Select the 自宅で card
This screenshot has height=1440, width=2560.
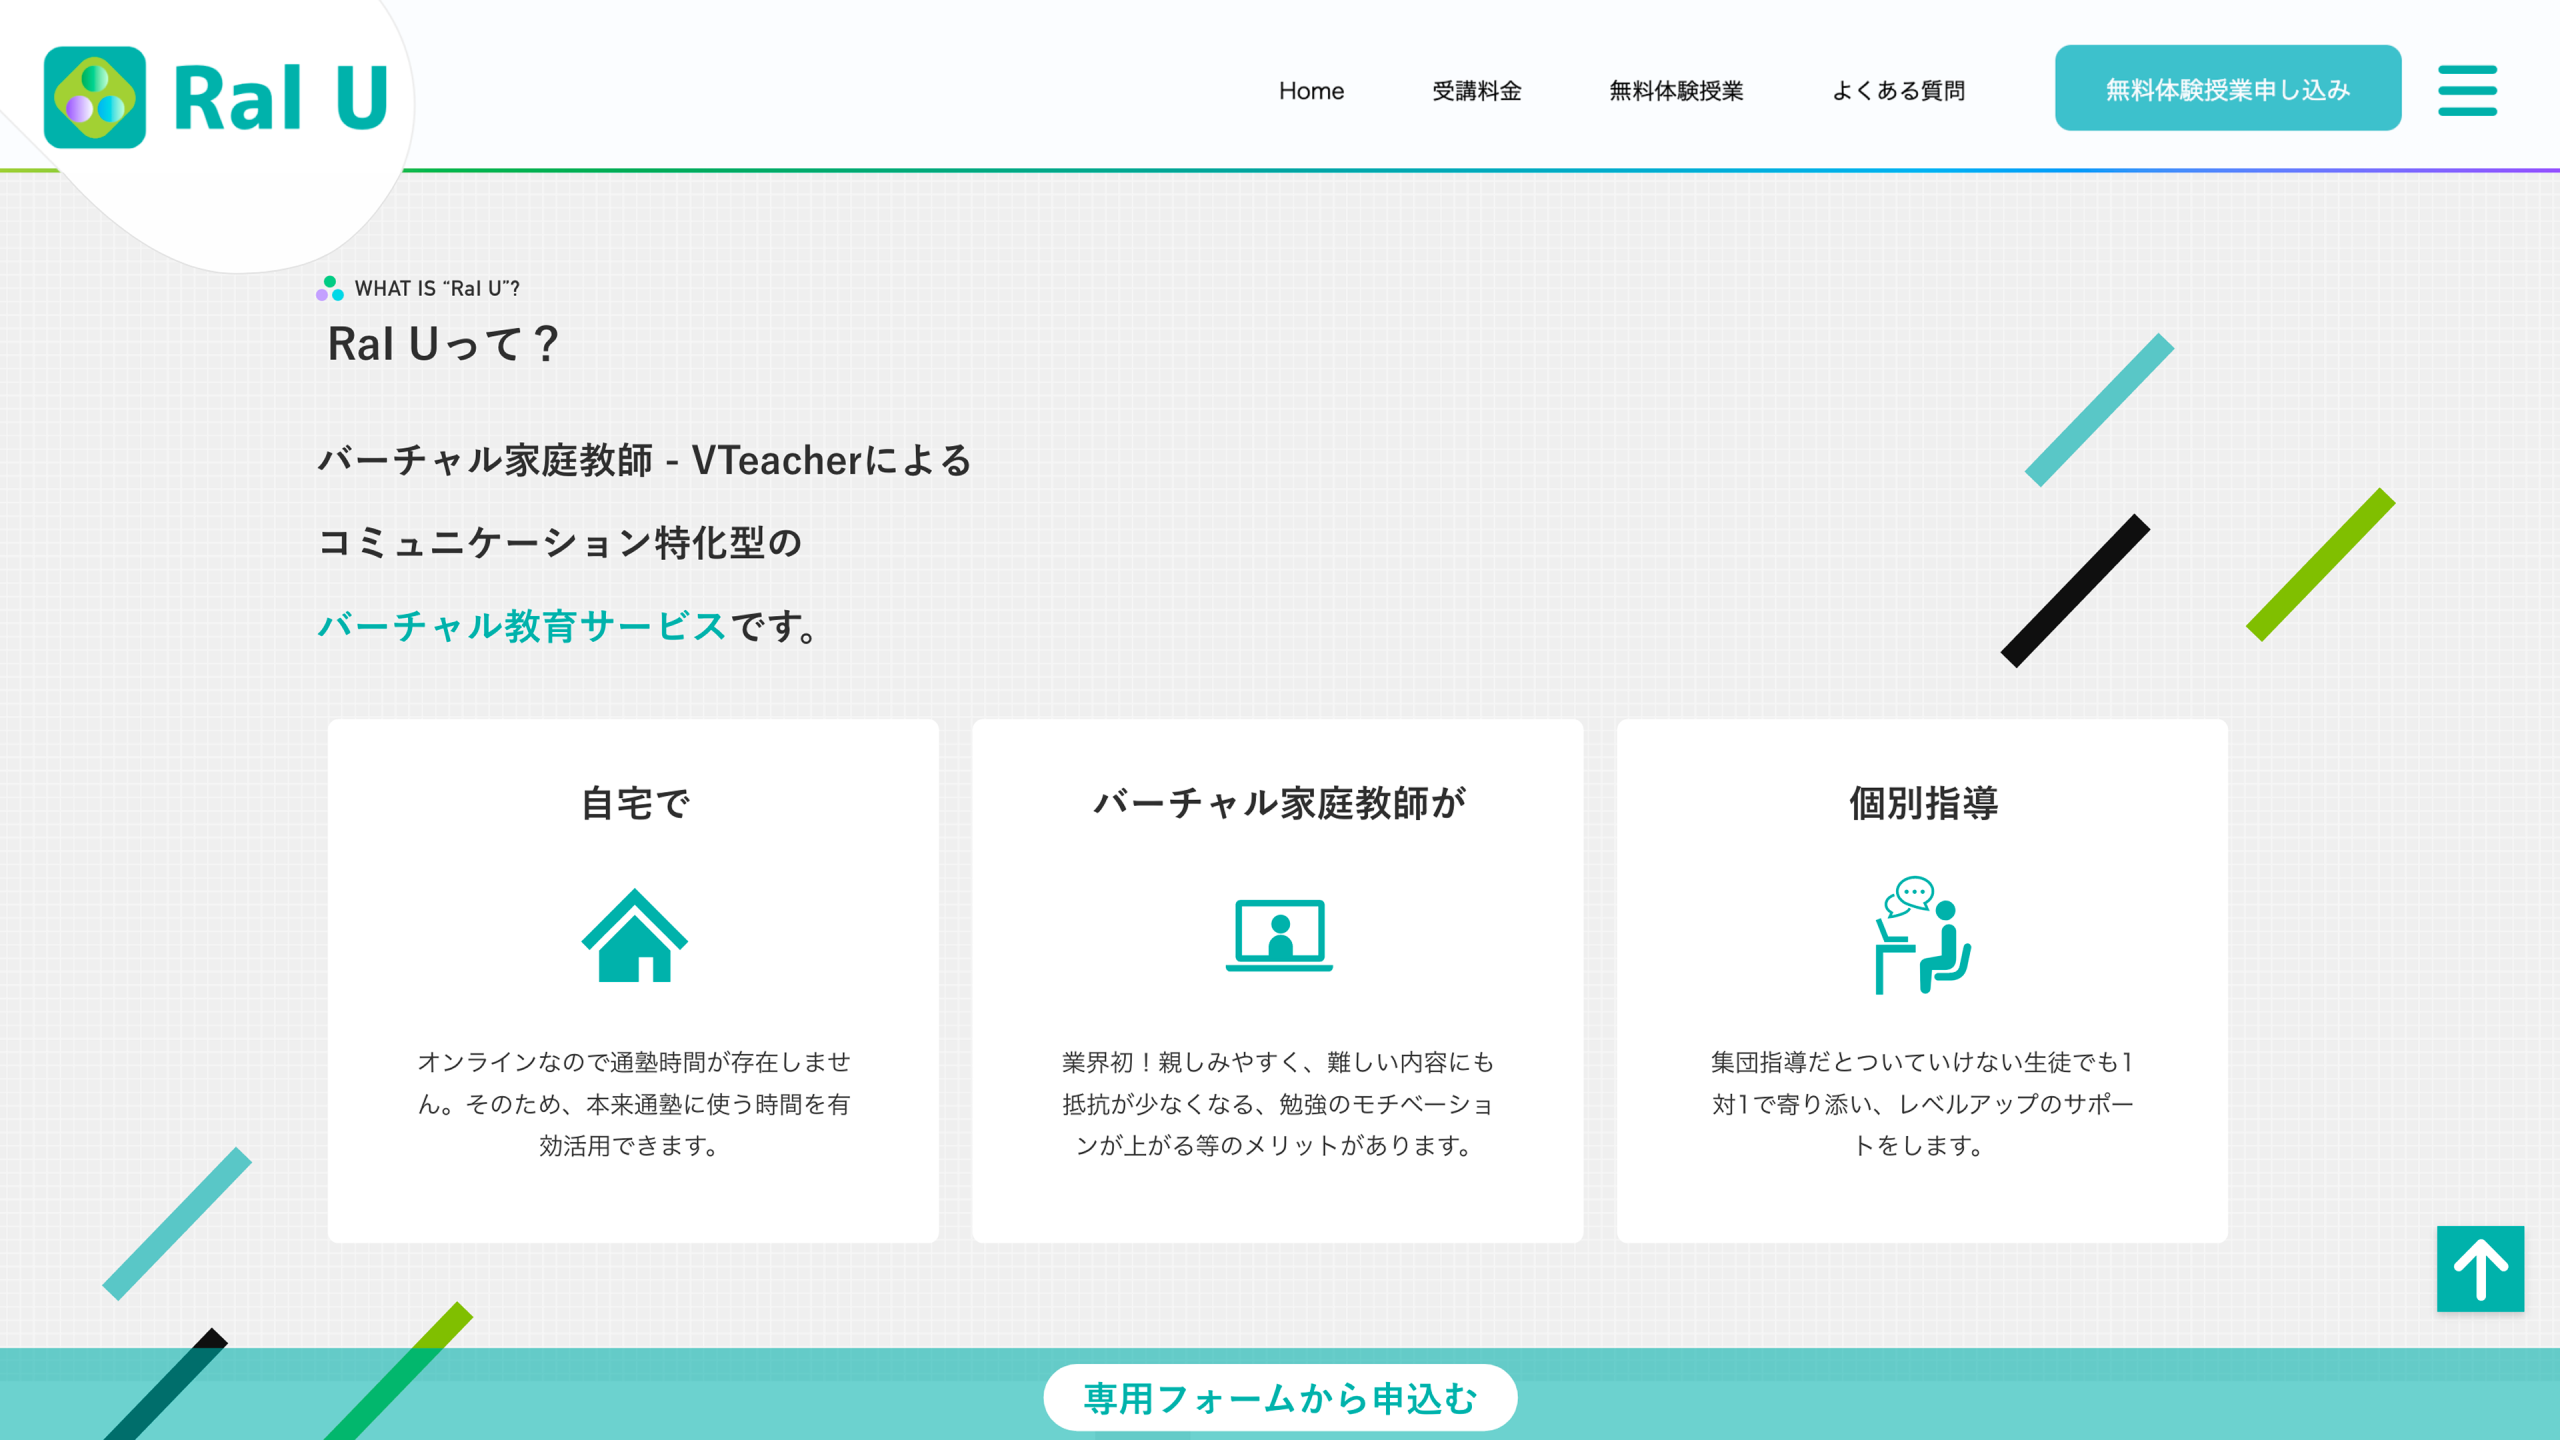tap(633, 981)
